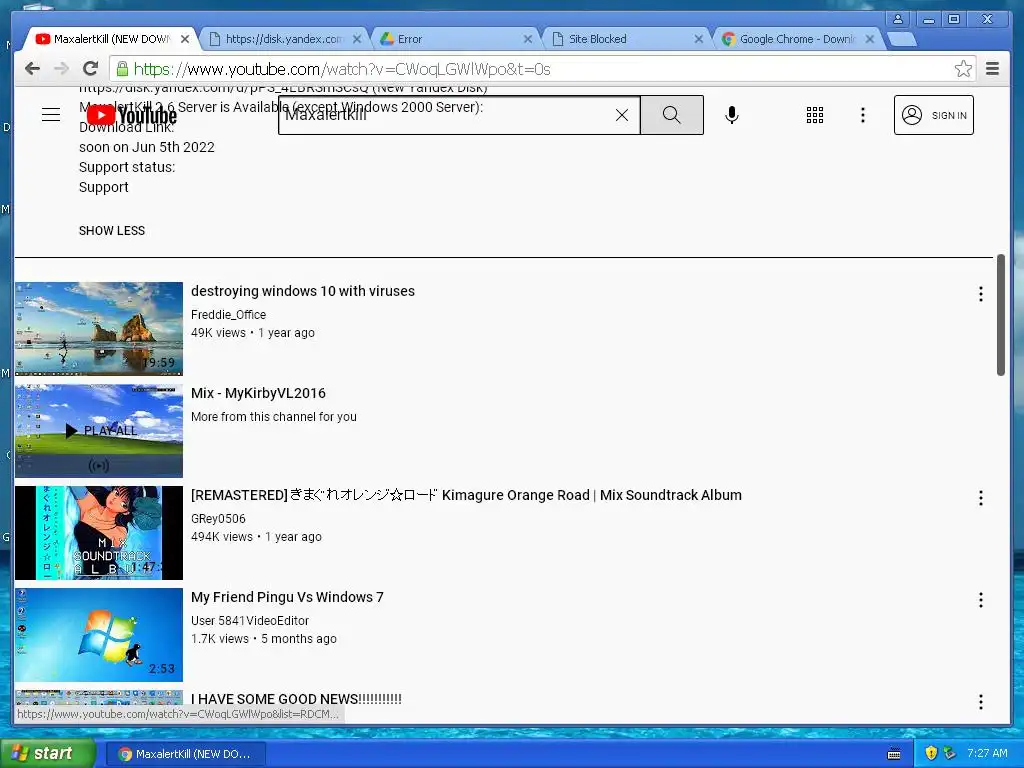The width and height of the screenshot is (1024, 768).
Task: Open the Kimagure Orange Road soundtrack thumbnail
Action: coord(99,532)
